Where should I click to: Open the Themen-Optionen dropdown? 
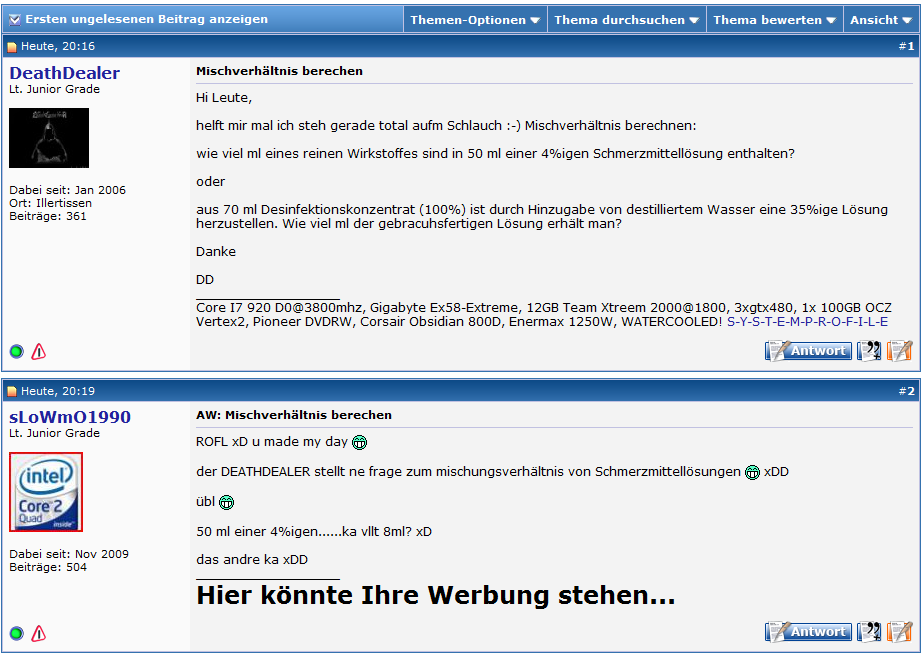[475, 20]
